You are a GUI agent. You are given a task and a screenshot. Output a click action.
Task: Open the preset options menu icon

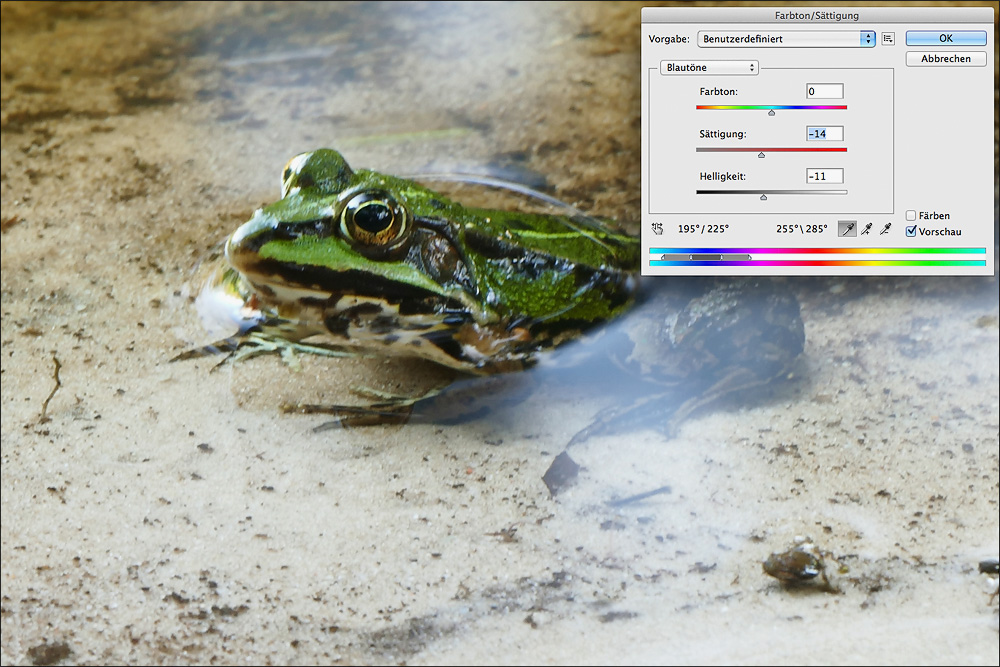(x=888, y=39)
